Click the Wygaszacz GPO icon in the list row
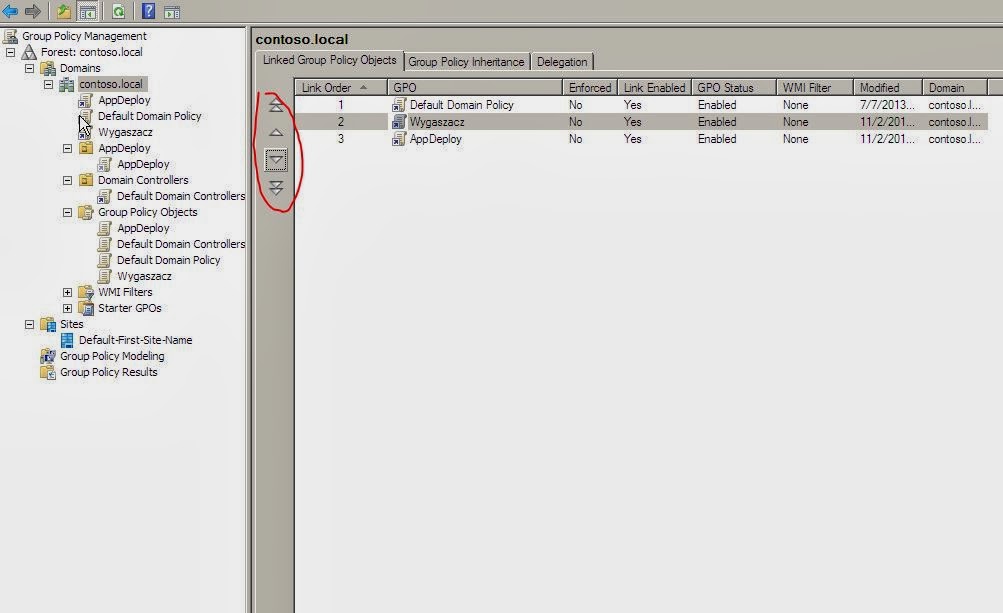1003x613 pixels. (x=399, y=122)
